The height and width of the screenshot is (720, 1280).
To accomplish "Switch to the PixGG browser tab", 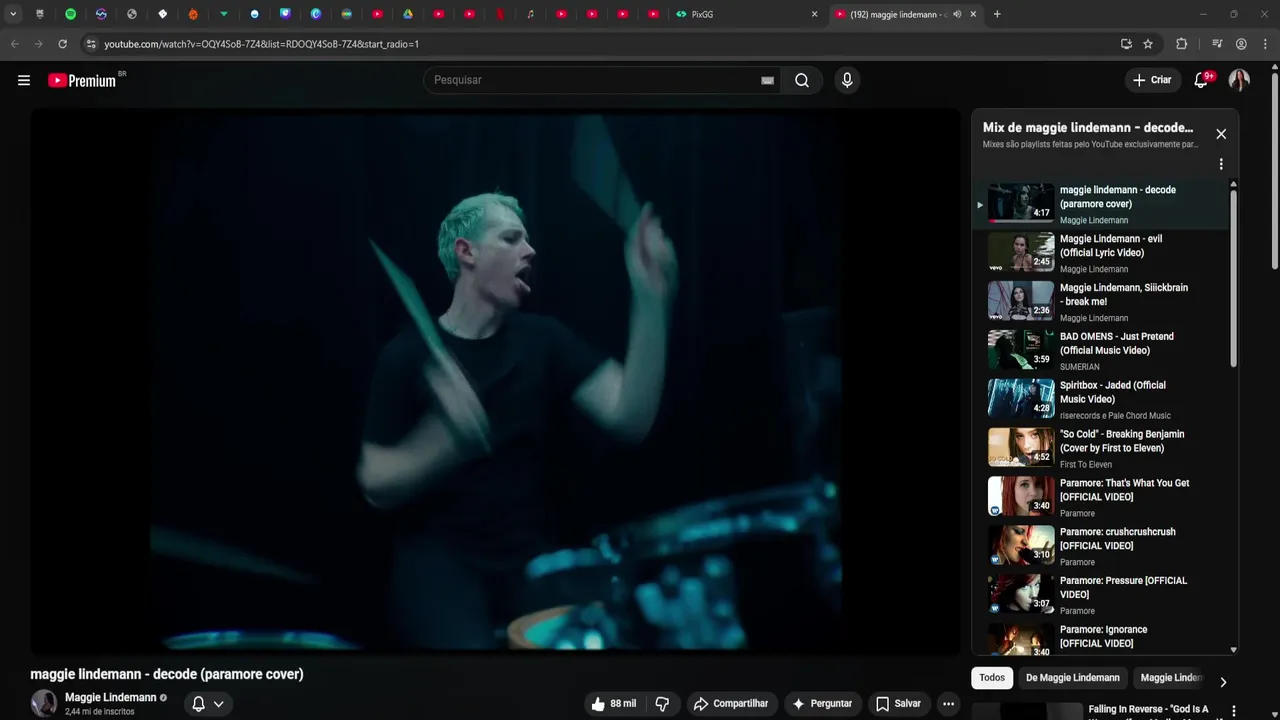I will click(x=745, y=14).
